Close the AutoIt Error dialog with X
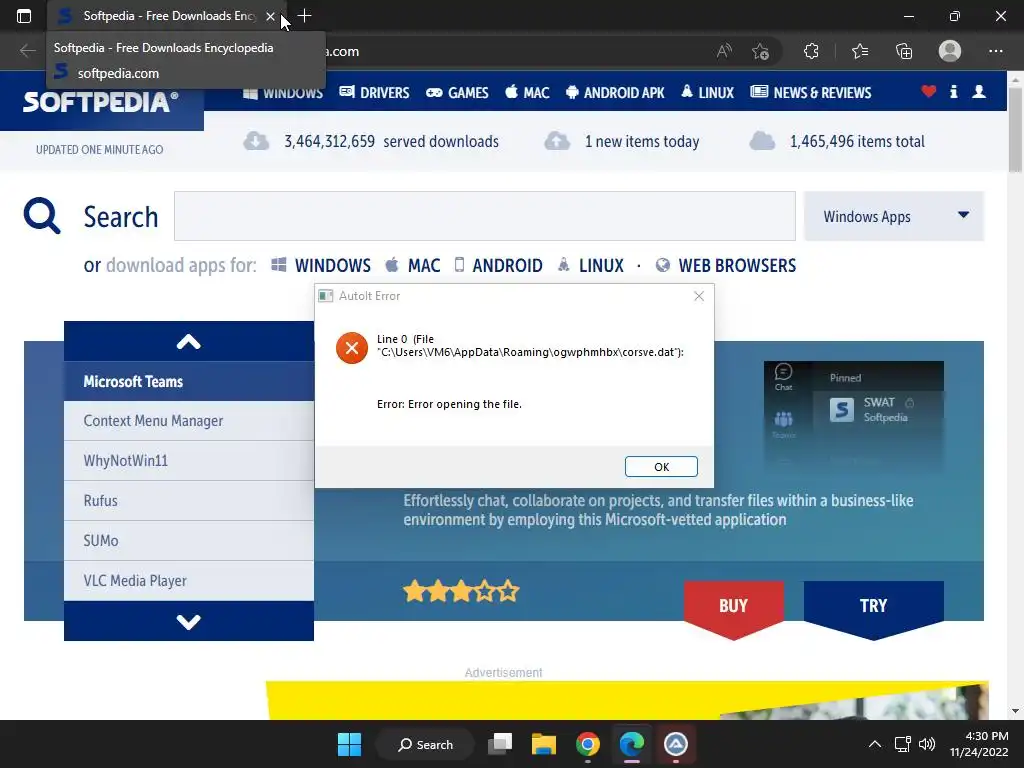This screenshot has width=1024, height=768. click(699, 296)
